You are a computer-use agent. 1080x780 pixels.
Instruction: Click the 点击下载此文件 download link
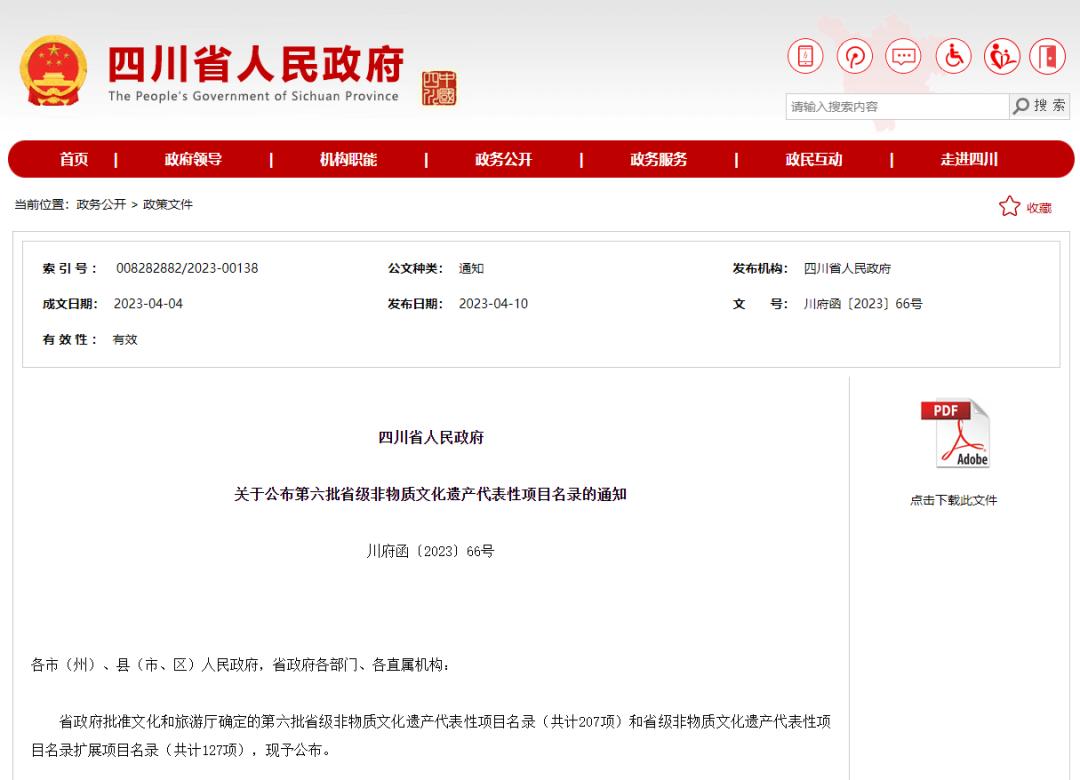[953, 500]
